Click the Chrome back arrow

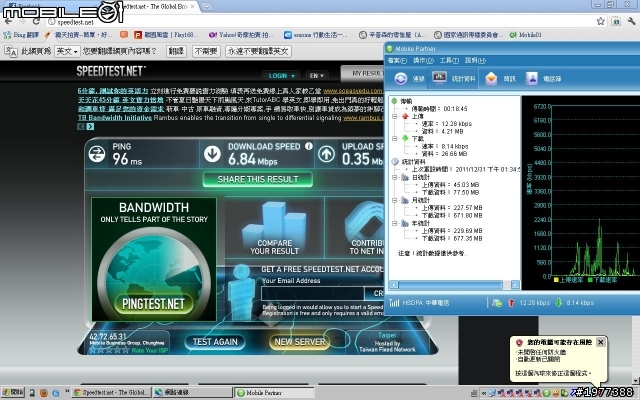pyautogui.click(x=8, y=21)
